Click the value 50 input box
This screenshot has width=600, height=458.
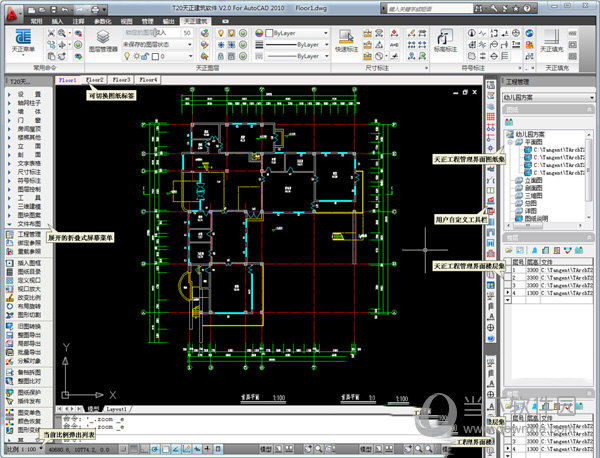click(x=186, y=33)
